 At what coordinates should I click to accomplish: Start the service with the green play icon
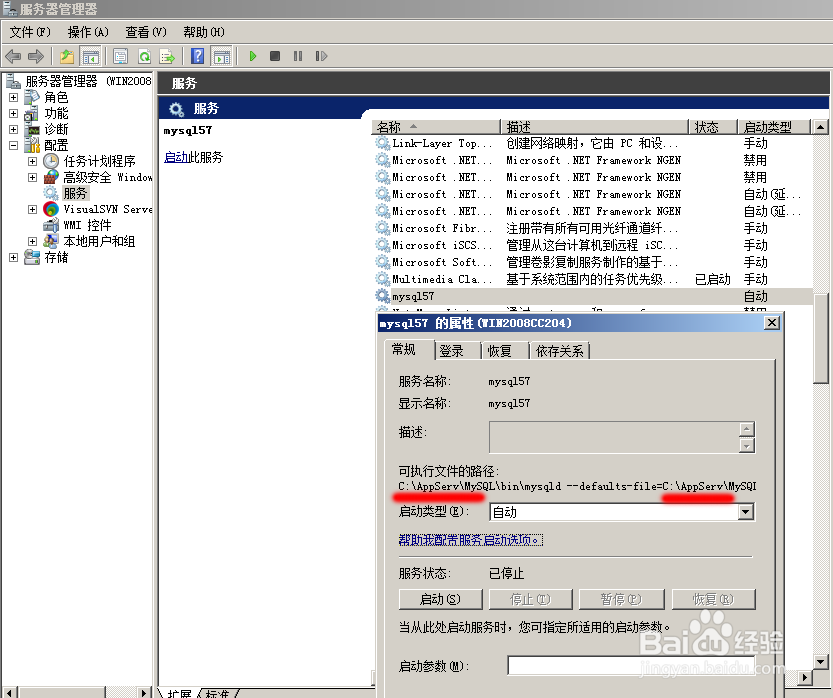click(x=253, y=55)
